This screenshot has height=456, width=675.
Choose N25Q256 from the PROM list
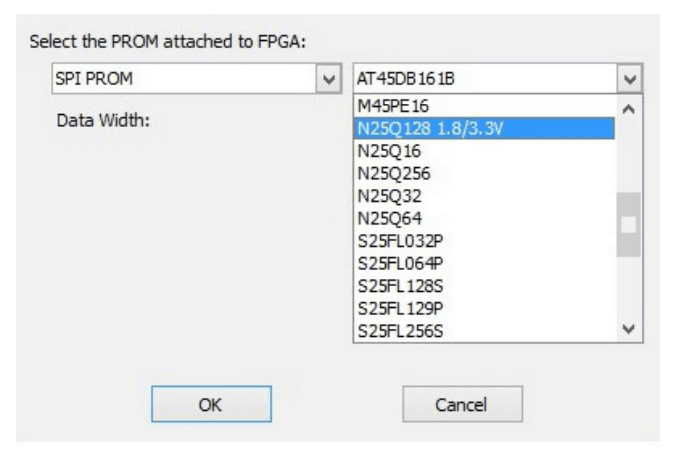[385, 172]
